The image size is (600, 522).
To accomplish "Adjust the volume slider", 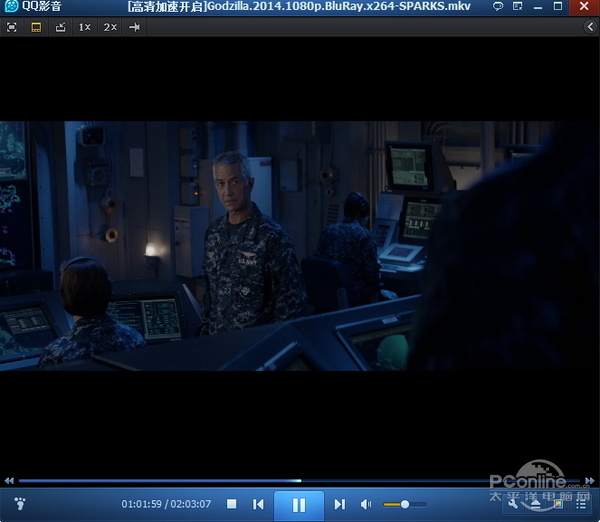I will coord(405,504).
